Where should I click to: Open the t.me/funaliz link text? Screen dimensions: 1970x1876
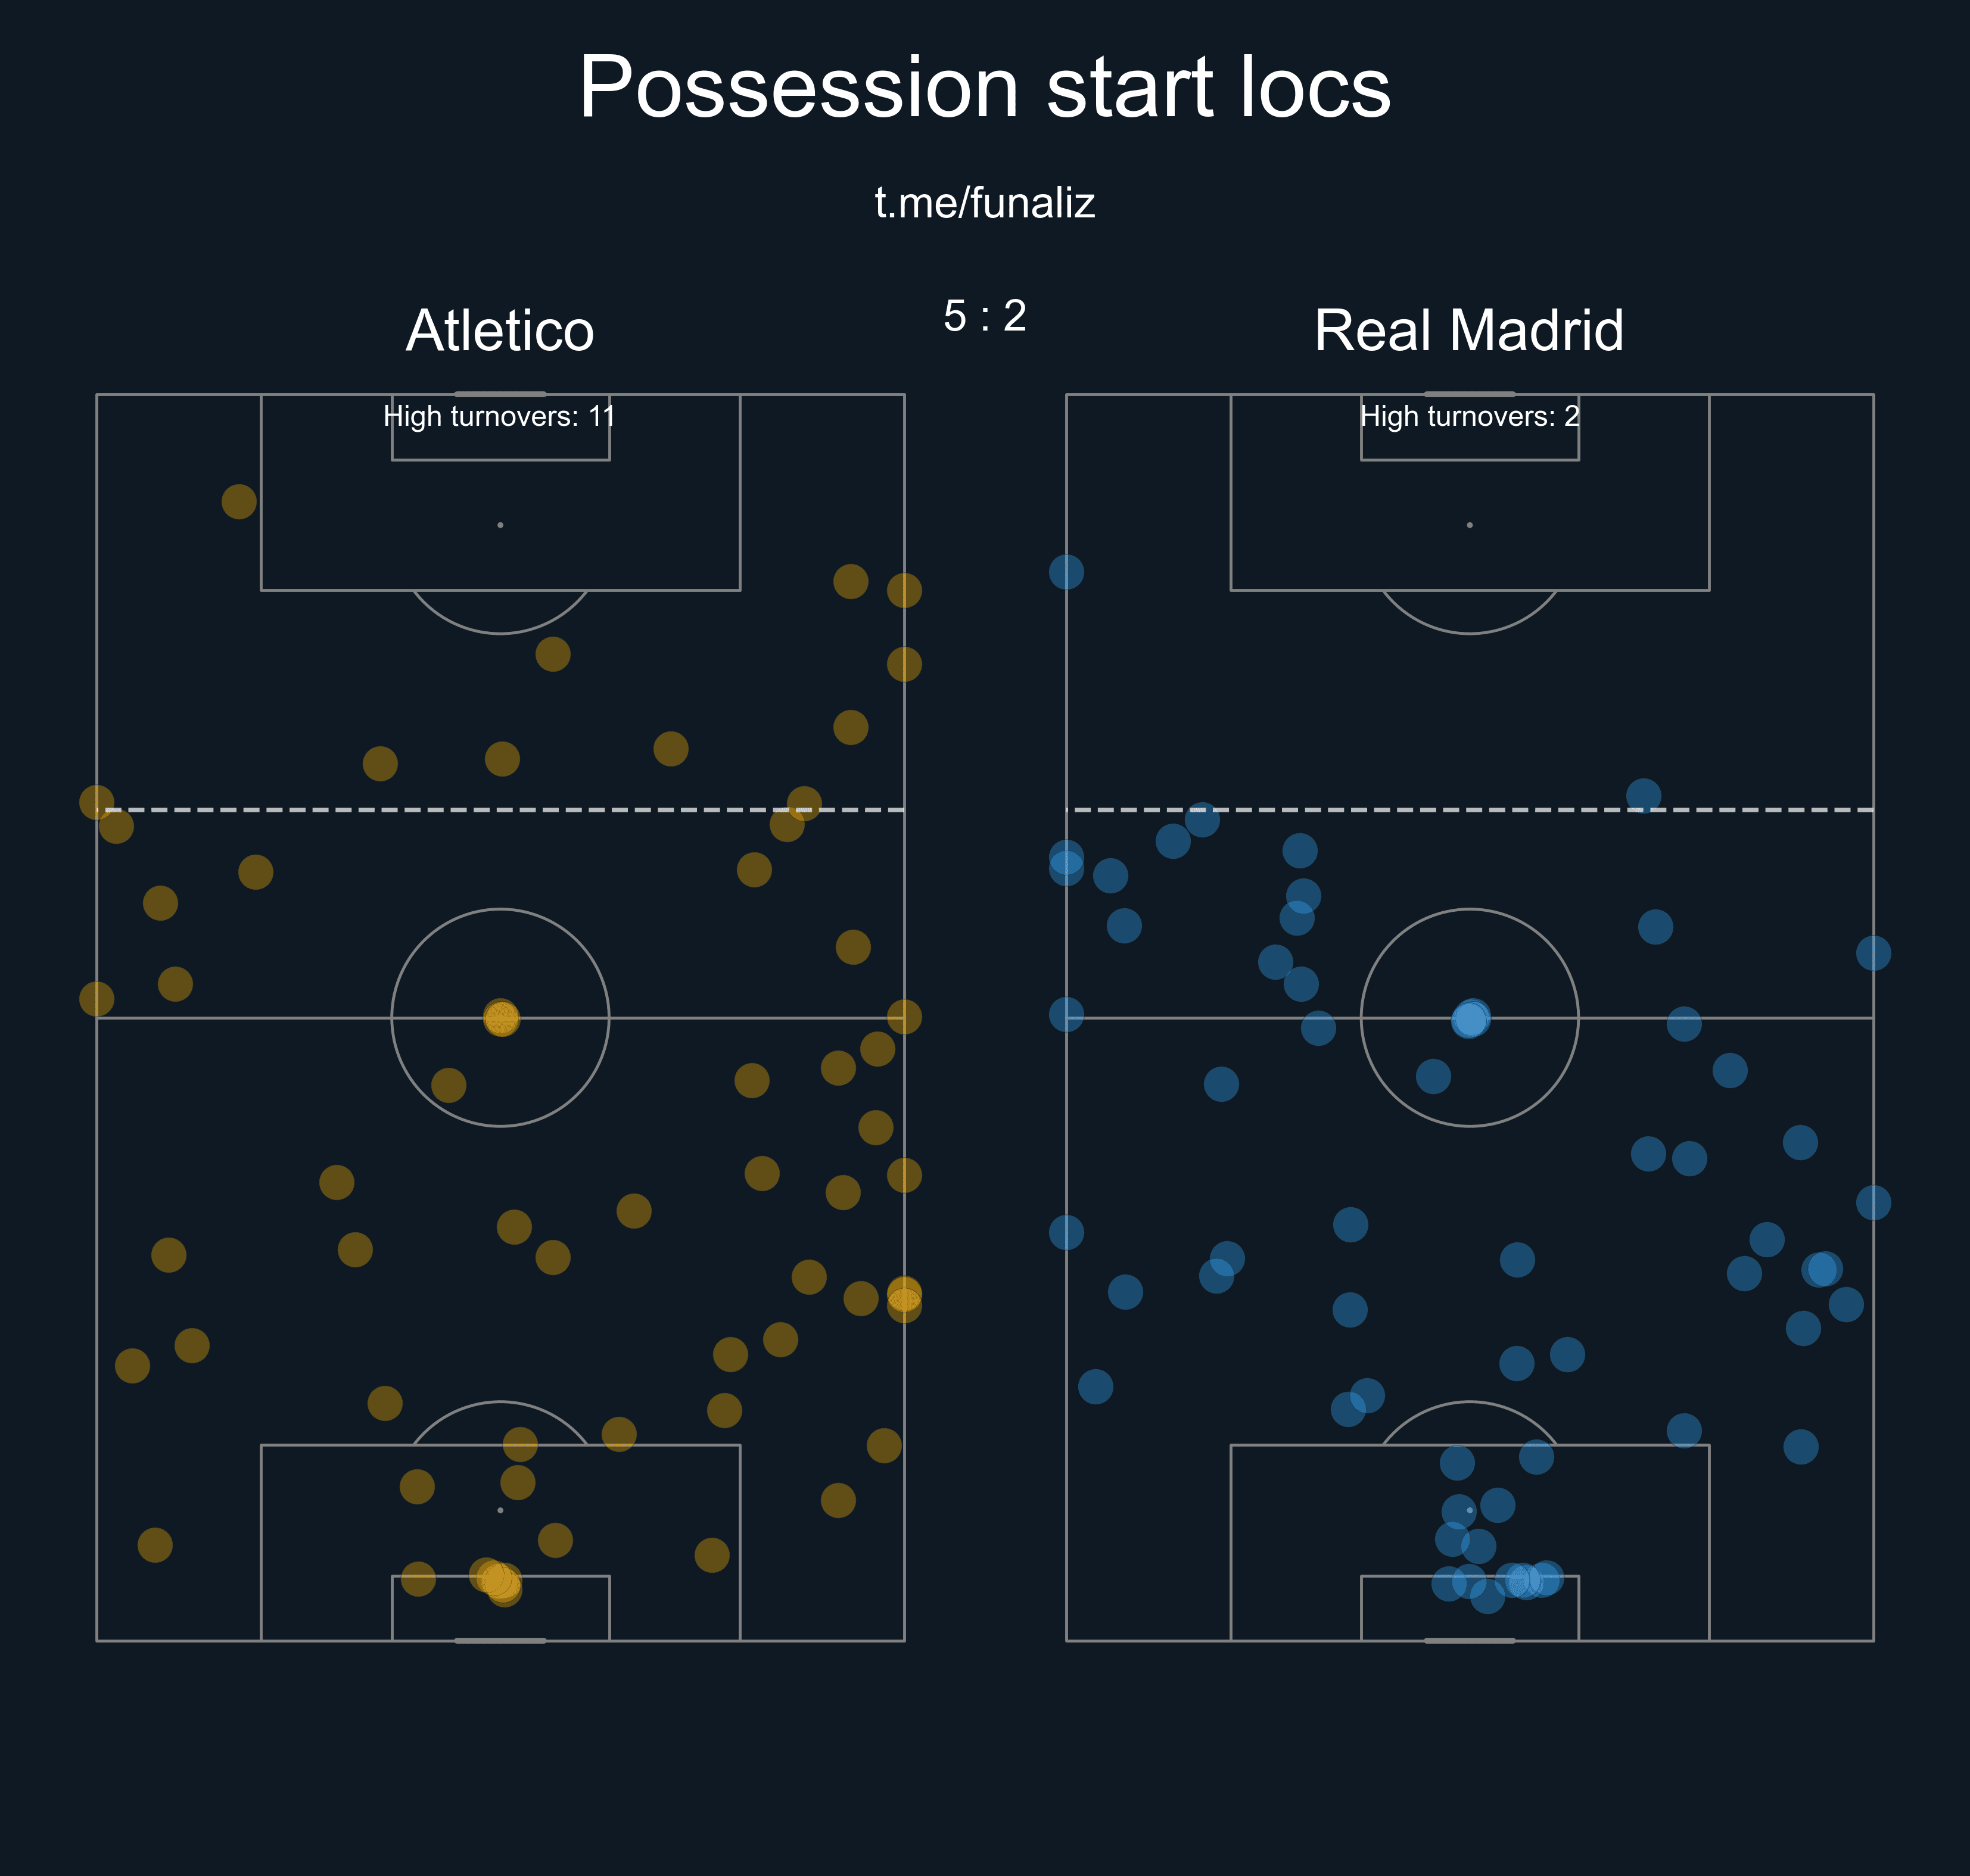coord(985,203)
